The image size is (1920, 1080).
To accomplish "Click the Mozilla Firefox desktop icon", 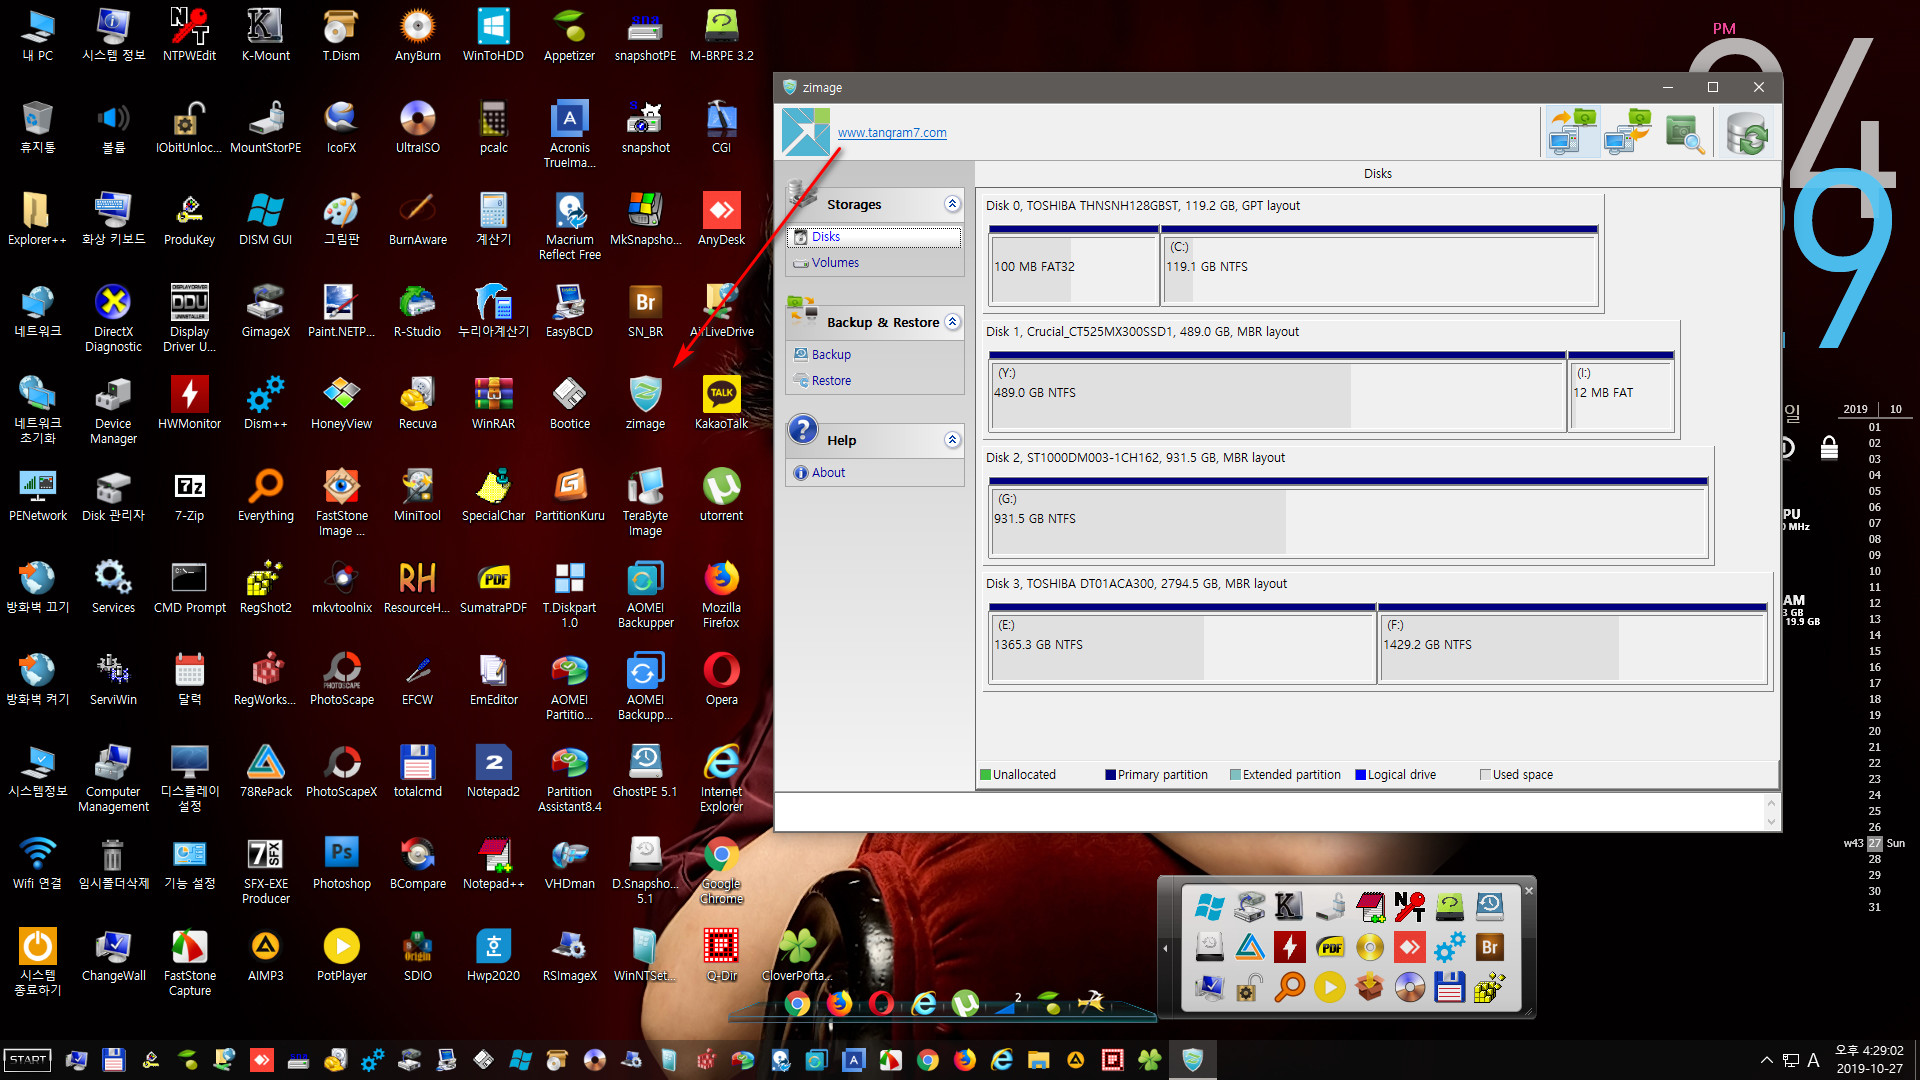I will (x=721, y=594).
